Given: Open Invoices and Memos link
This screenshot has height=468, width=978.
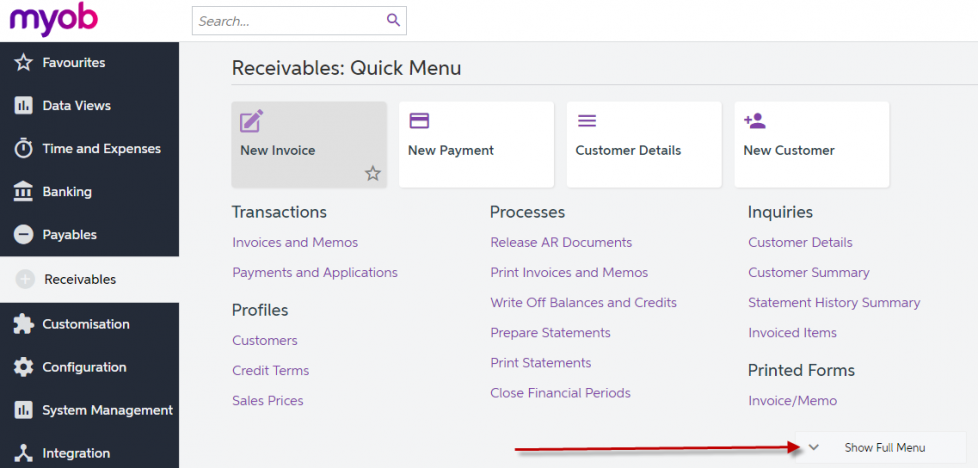Looking at the screenshot, I should 295,242.
